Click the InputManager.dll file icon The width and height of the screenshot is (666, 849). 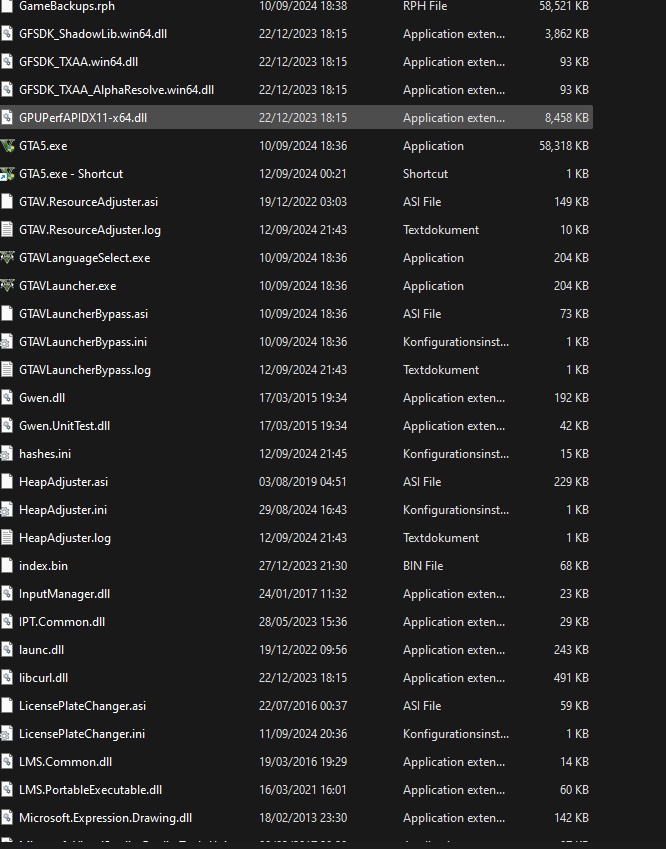coord(6,594)
